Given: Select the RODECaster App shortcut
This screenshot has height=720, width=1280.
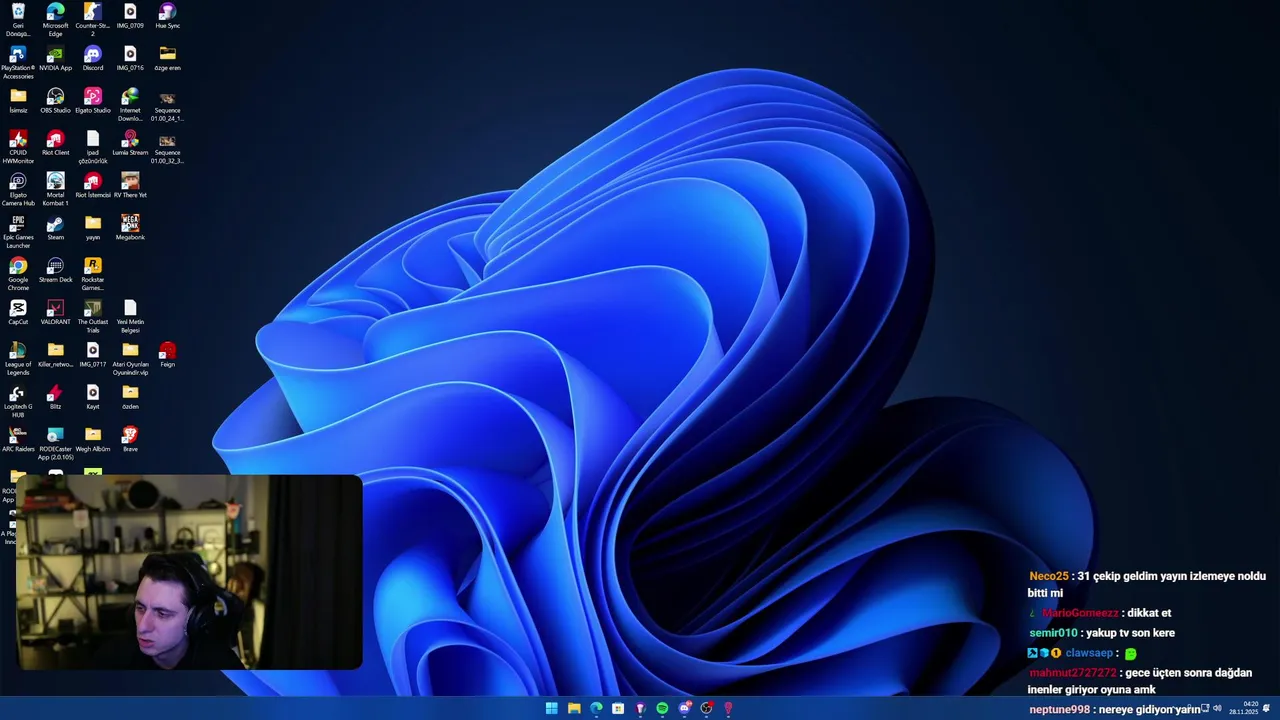Looking at the screenshot, I should point(55,443).
